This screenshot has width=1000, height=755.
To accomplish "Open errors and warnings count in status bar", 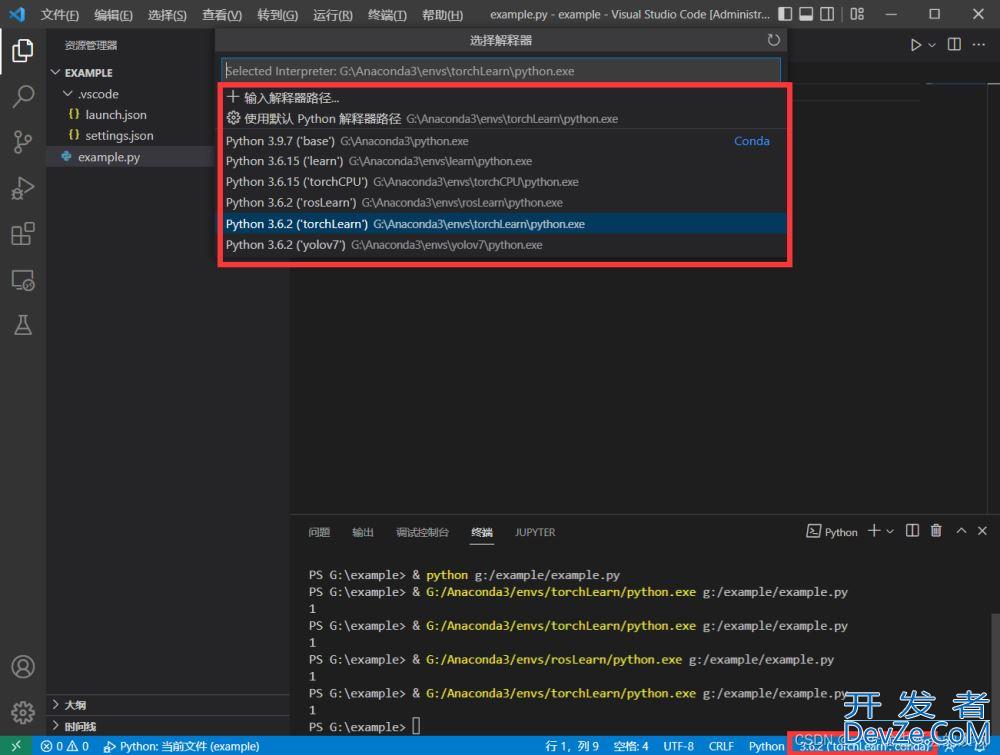I will [x=64, y=746].
